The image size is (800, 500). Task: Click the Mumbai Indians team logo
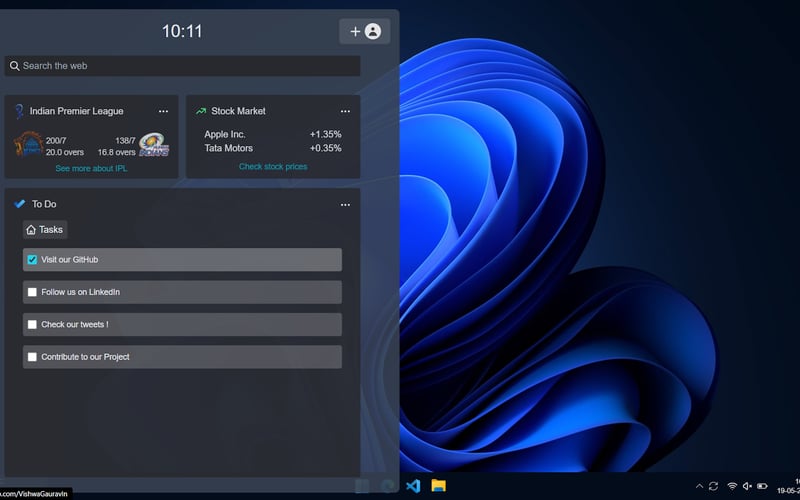click(154, 144)
